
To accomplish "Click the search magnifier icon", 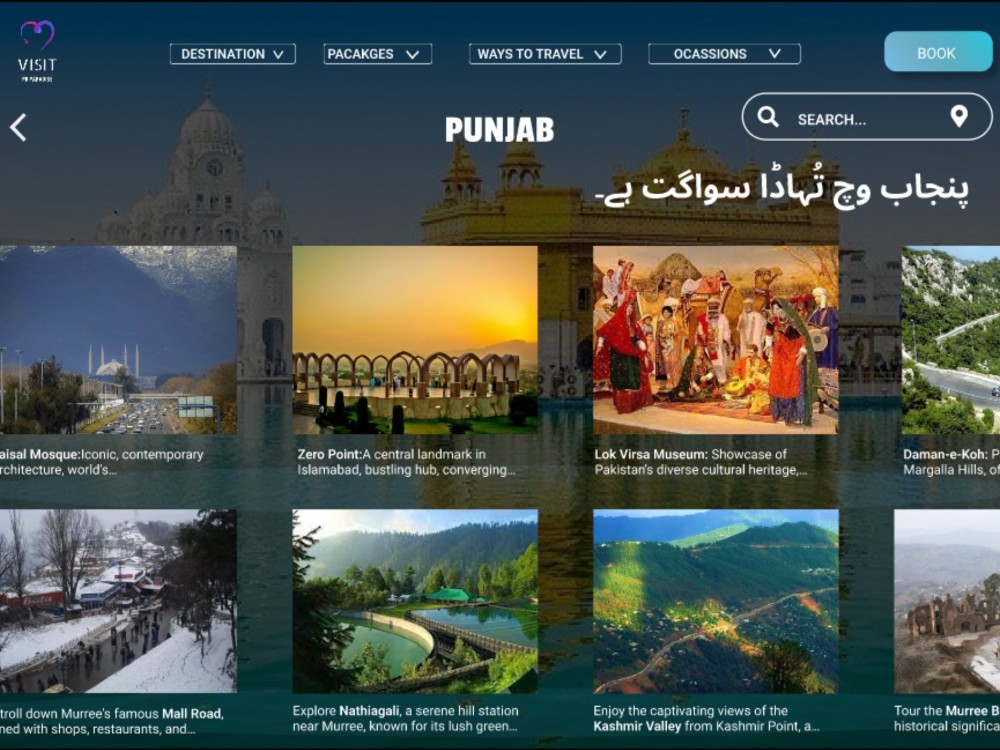I will [768, 117].
